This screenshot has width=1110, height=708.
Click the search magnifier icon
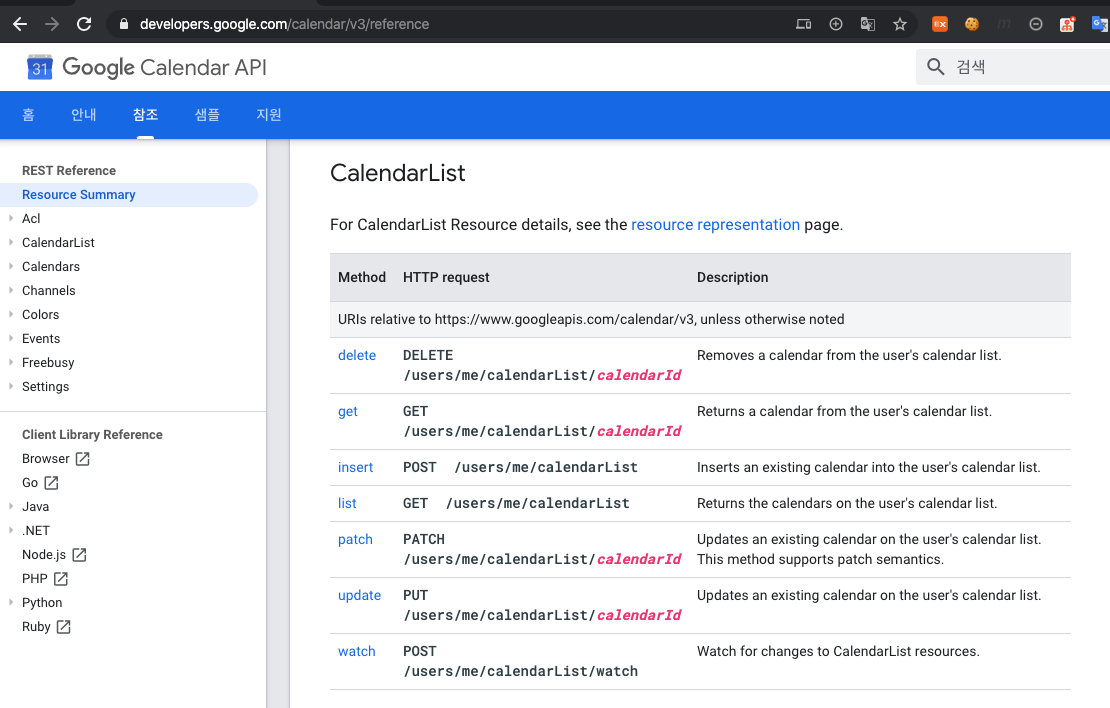coord(935,67)
